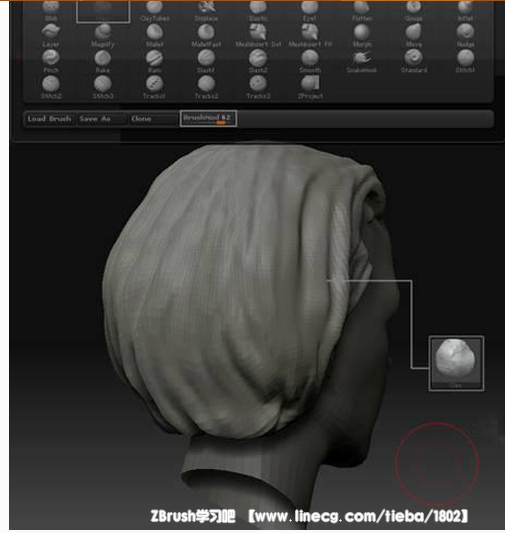Pick the Stitch1 brush
The height and width of the screenshot is (533, 505).
[465, 61]
